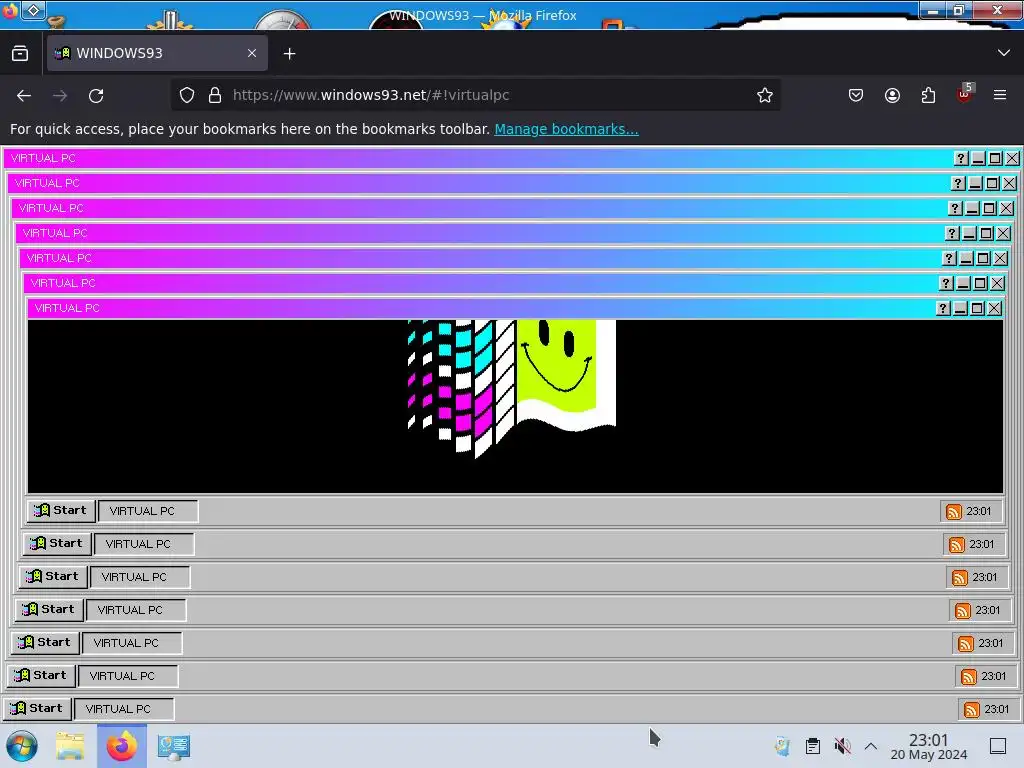Open Firefox View tab list icon
Image resolution: width=1024 pixels, height=768 pixels.
click(20, 54)
